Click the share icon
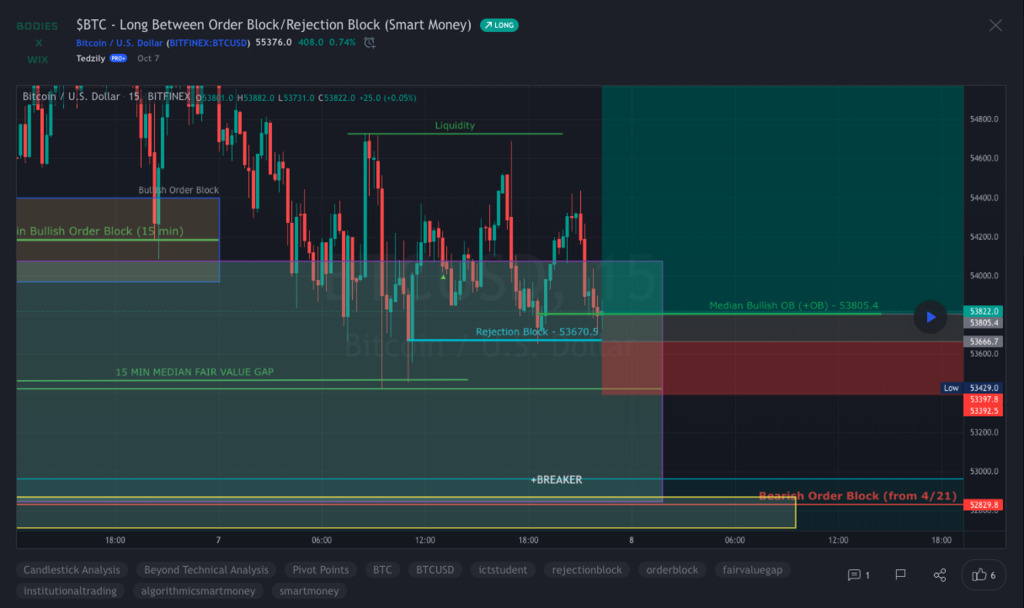 coord(939,575)
